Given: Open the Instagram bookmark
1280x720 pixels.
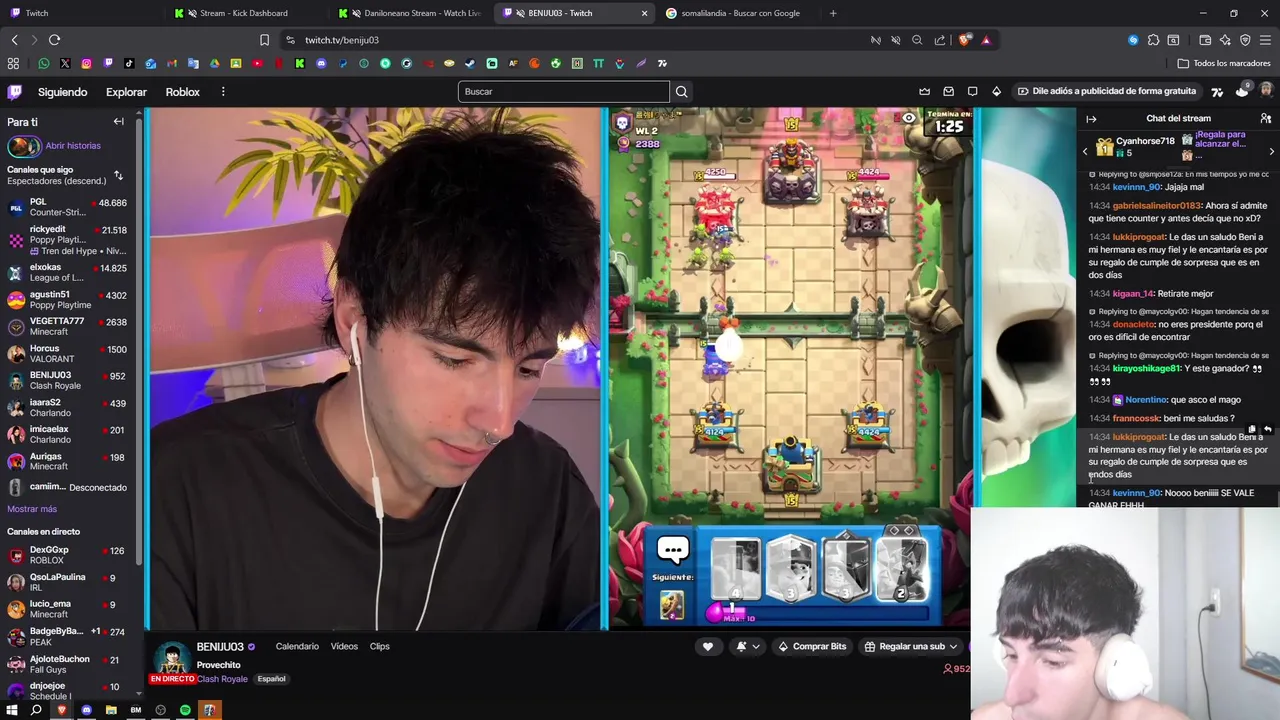Looking at the screenshot, I should 87,63.
